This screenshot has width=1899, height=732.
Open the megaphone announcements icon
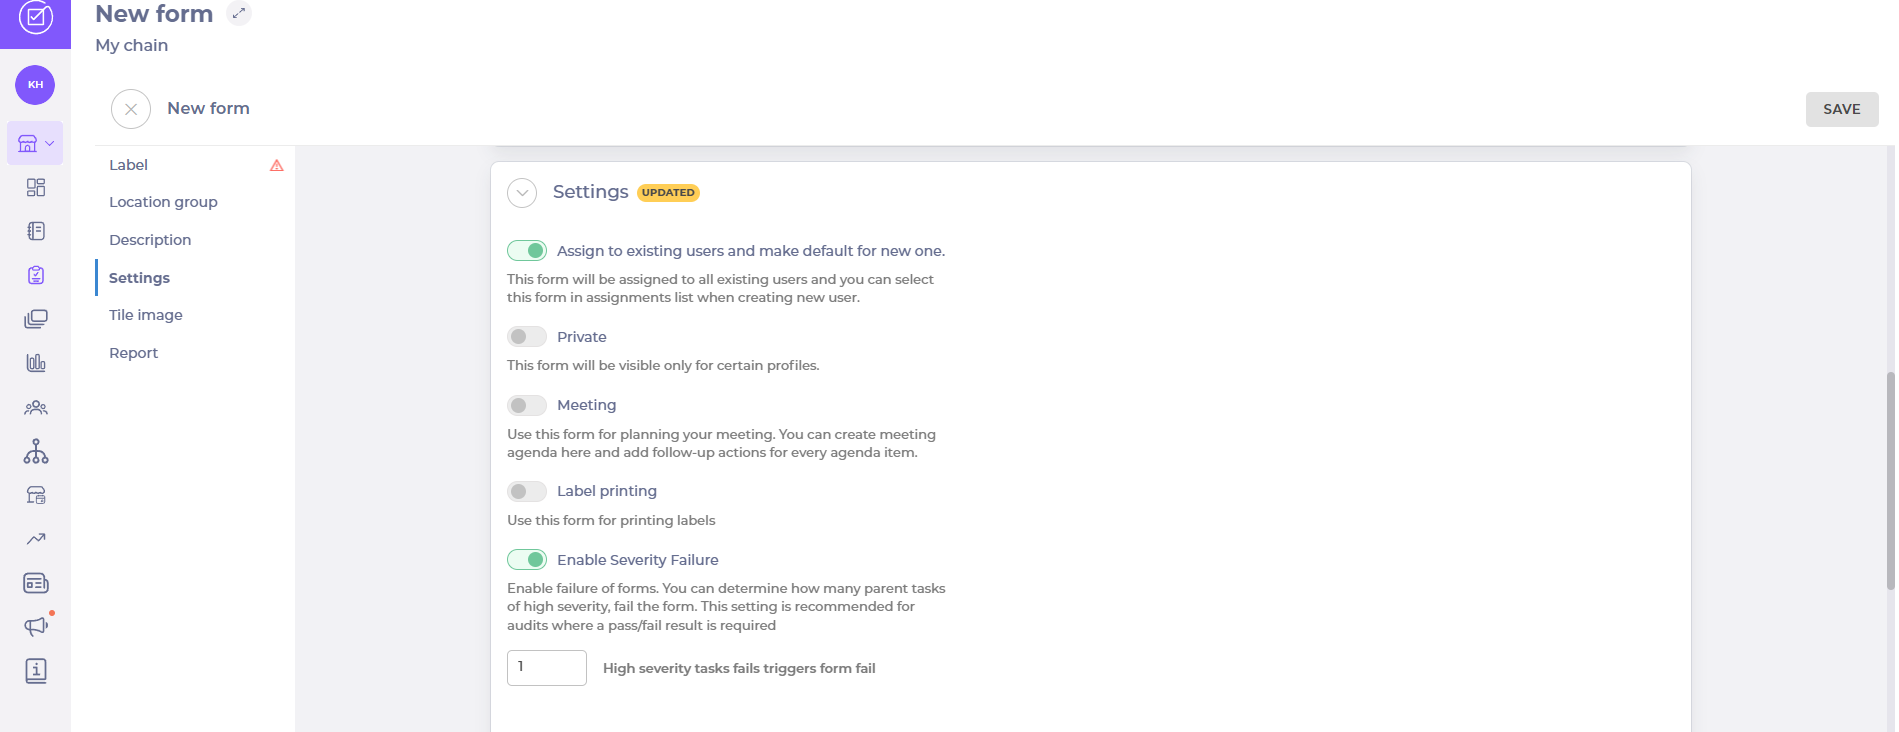pos(36,627)
